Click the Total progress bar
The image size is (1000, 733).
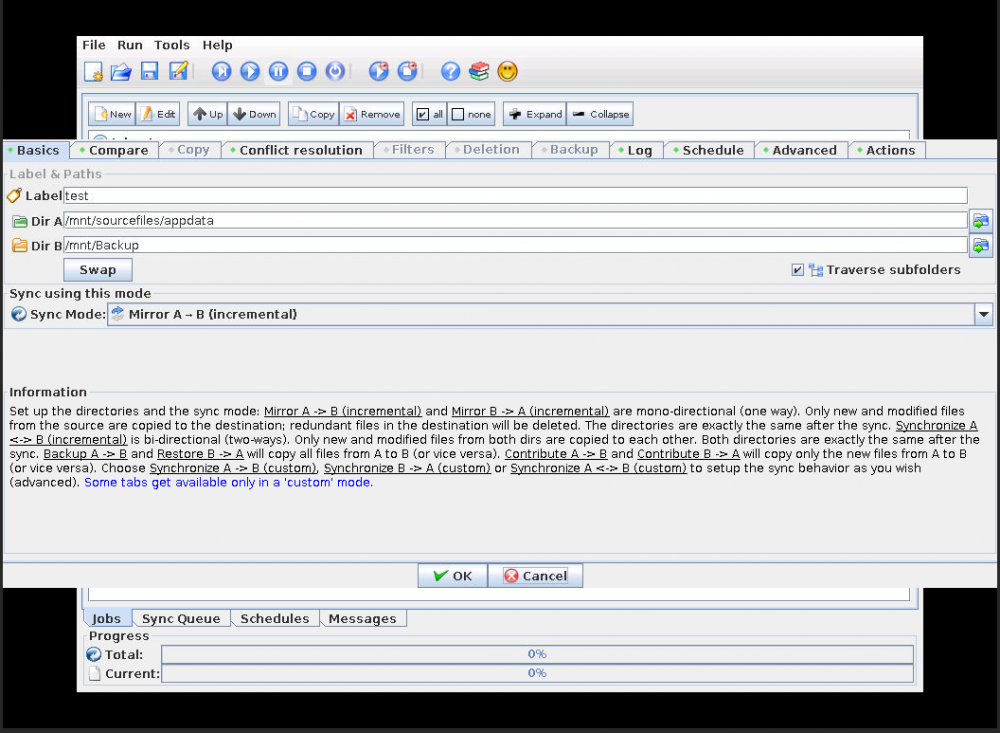pos(537,655)
